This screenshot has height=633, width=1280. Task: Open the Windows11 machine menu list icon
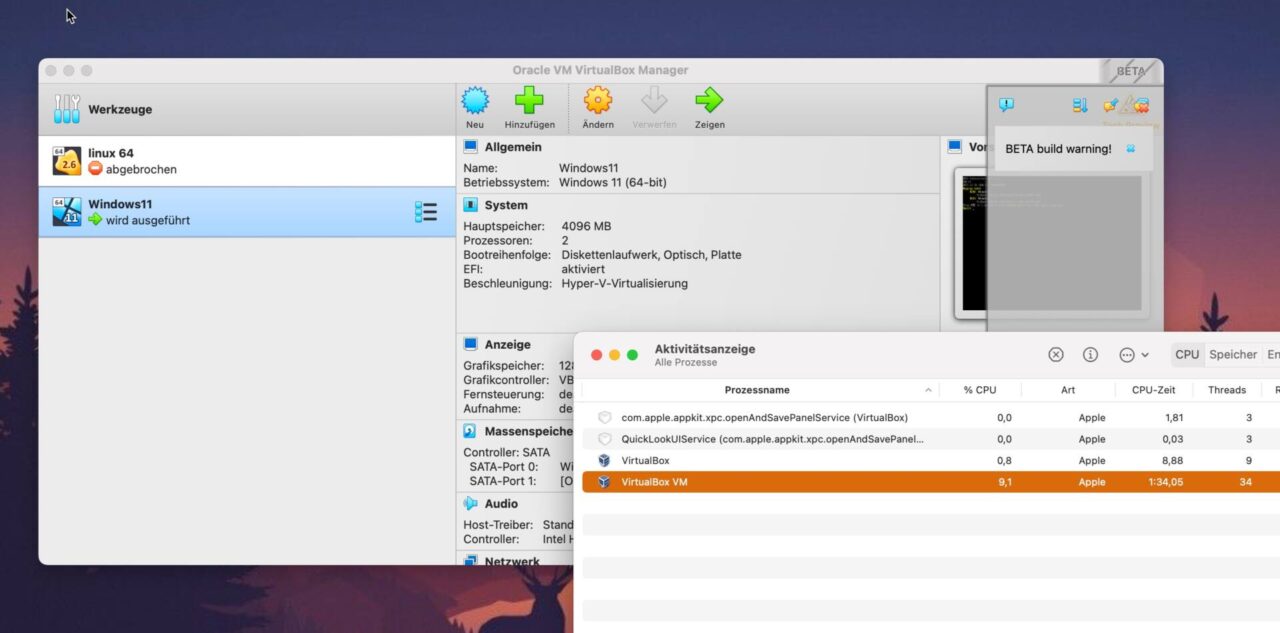coord(426,212)
